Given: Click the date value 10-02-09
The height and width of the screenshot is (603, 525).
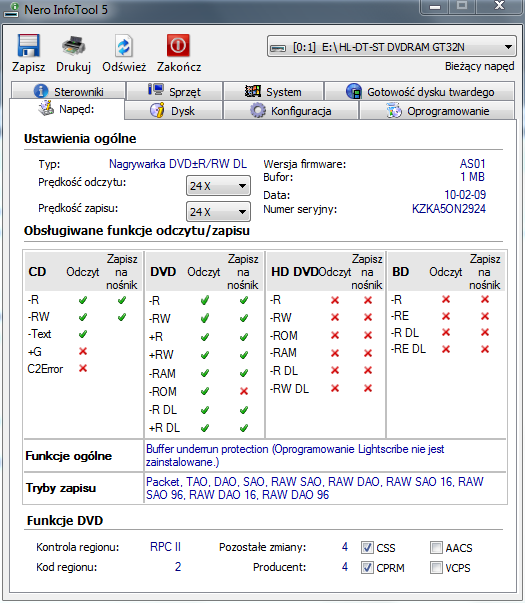Looking at the screenshot, I should (465, 195).
